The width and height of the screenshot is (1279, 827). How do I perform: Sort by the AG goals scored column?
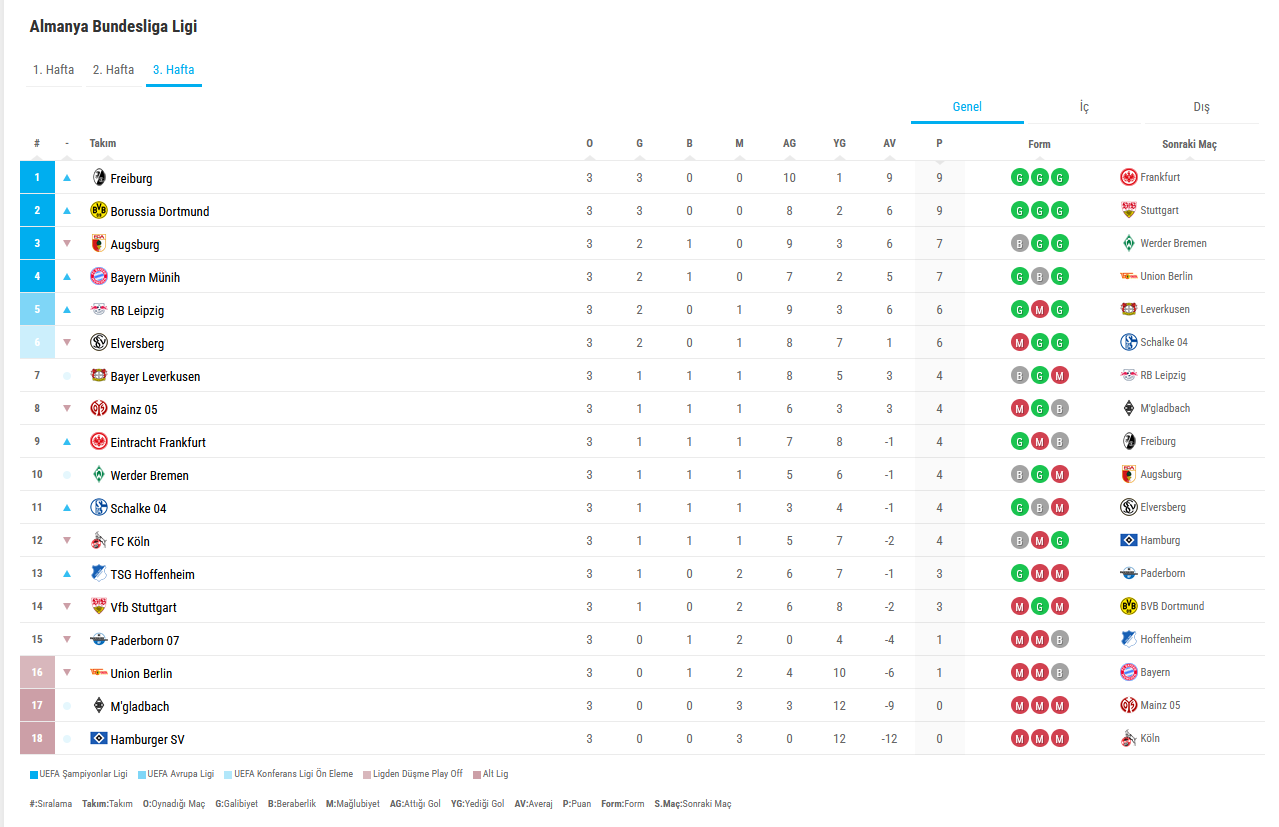(x=789, y=144)
